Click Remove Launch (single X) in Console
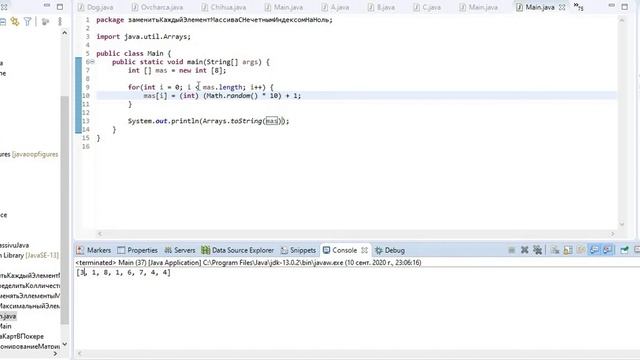 point(524,250)
